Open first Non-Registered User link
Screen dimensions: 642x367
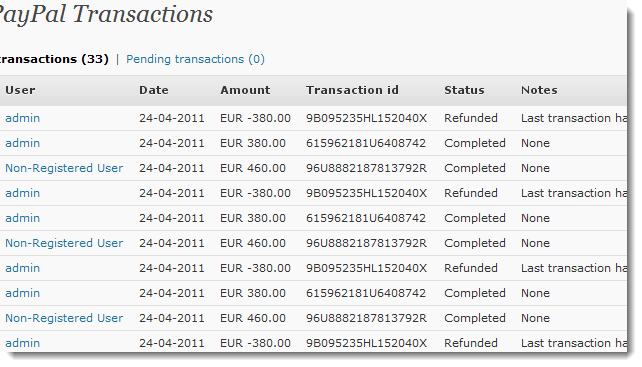64,168
